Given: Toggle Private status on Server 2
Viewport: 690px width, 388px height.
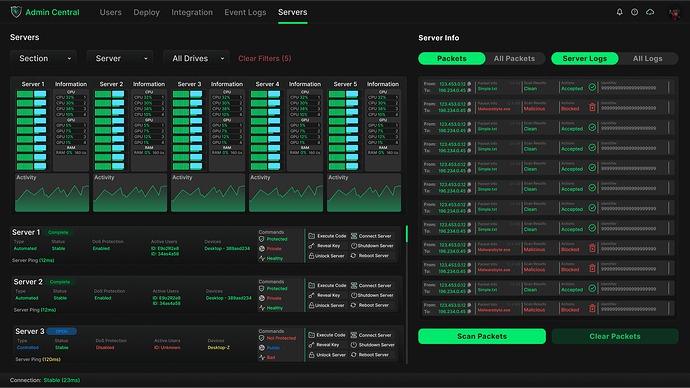Looking at the screenshot, I should click(x=270, y=298).
